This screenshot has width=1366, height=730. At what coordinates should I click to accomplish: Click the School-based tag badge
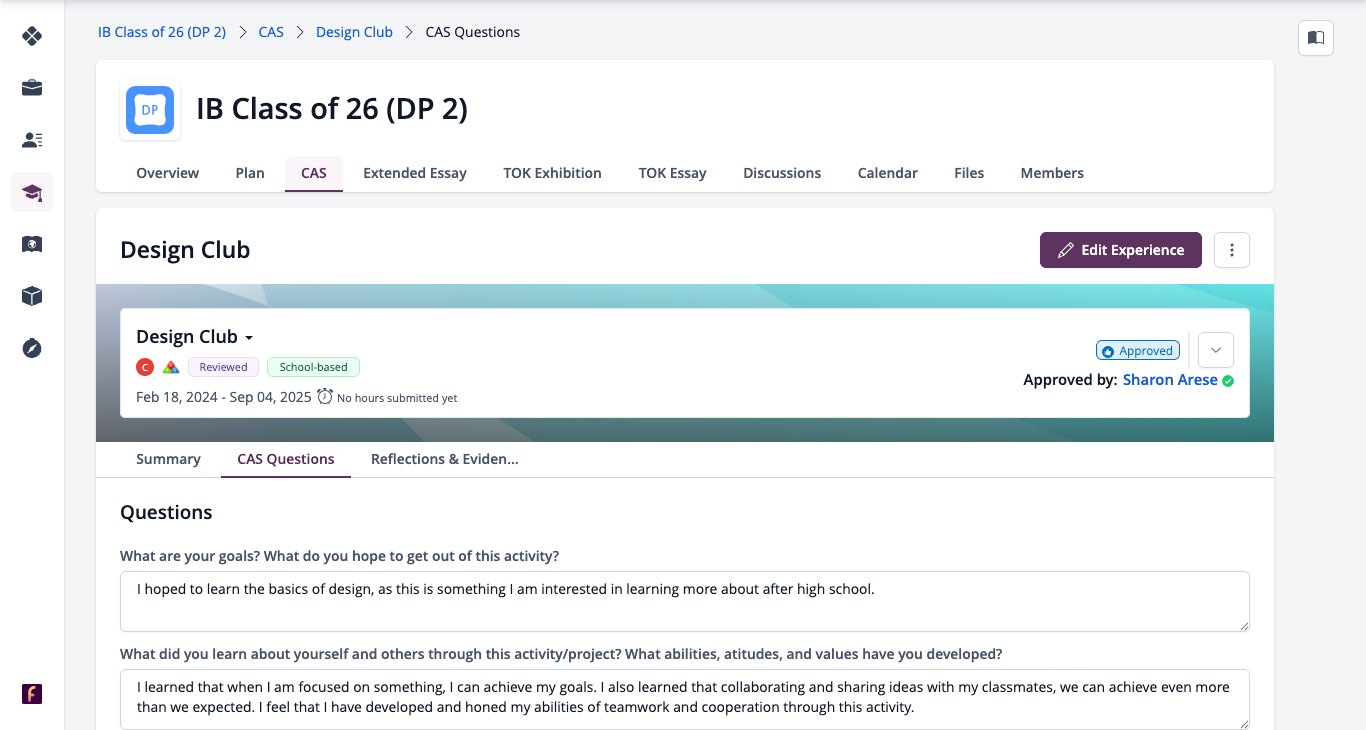coord(314,367)
